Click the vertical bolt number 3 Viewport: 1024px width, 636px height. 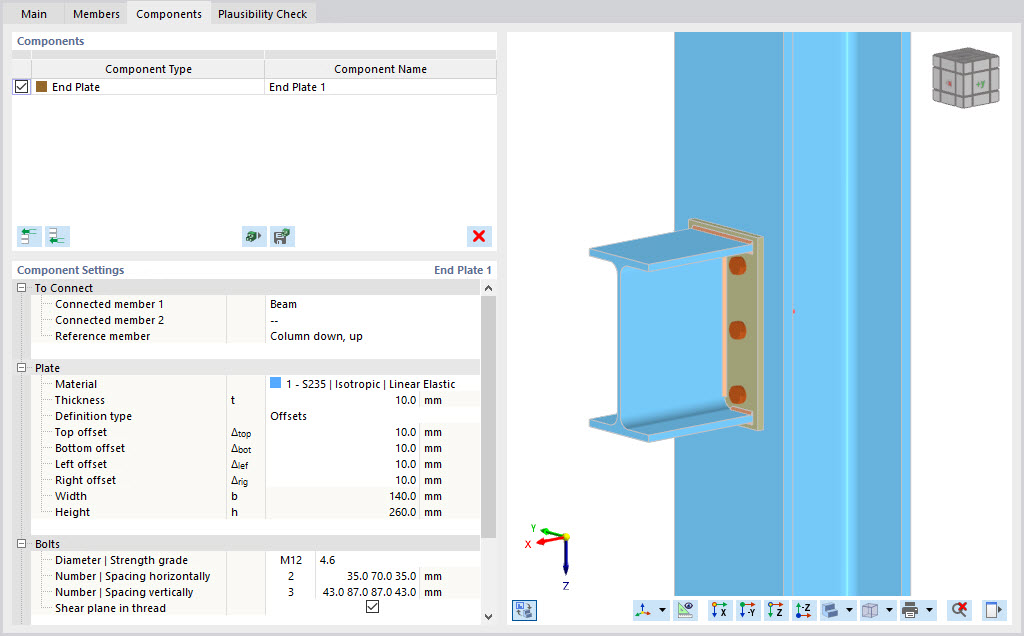click(291, 592)
